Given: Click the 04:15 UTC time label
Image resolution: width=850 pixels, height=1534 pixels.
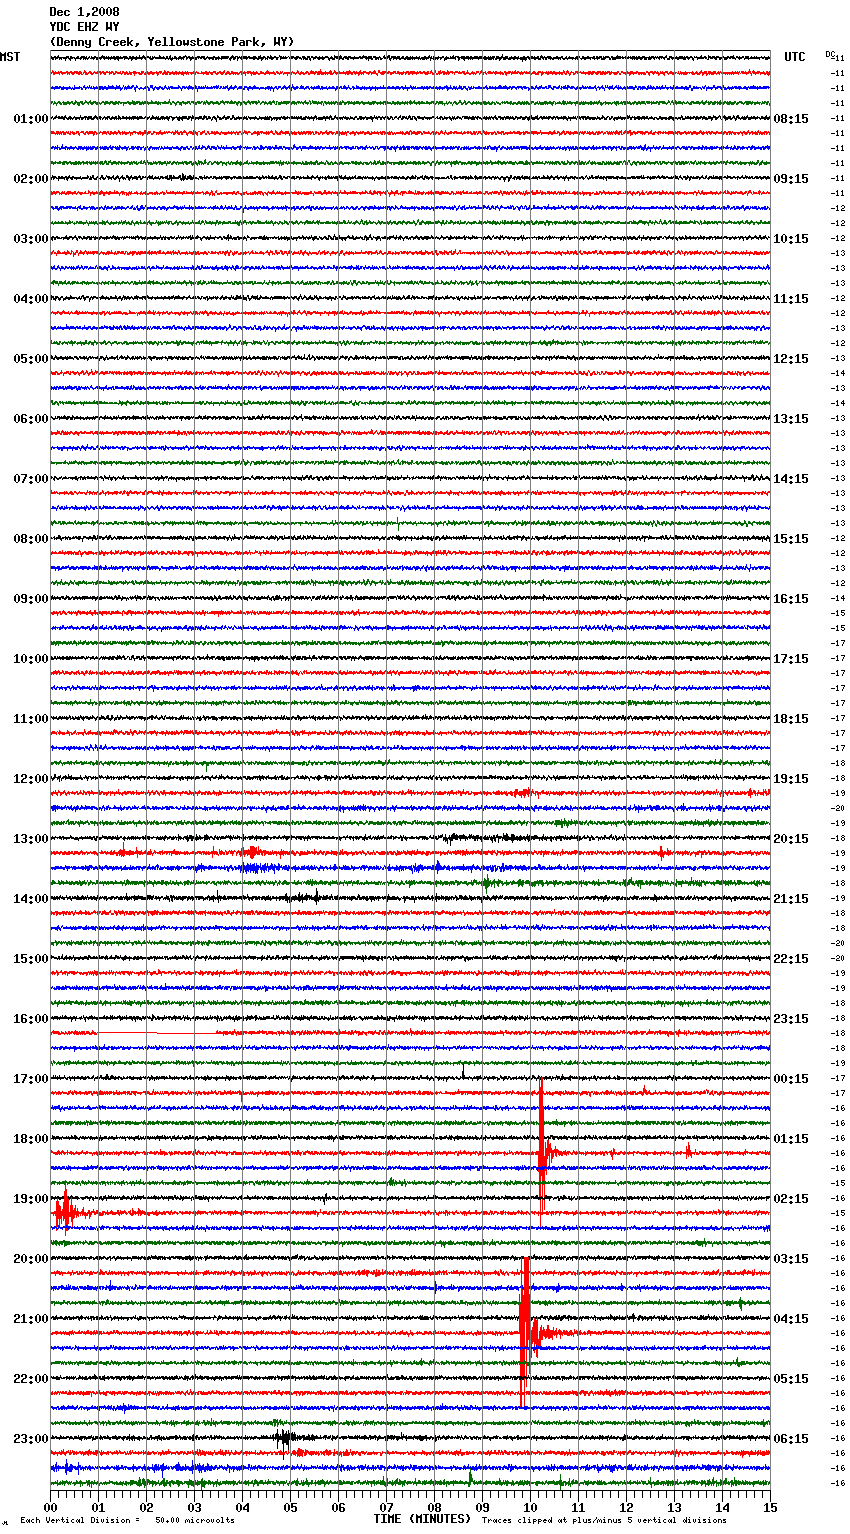Looking at the screenshot, I should pyautogui.click(x=791, y=1319).
